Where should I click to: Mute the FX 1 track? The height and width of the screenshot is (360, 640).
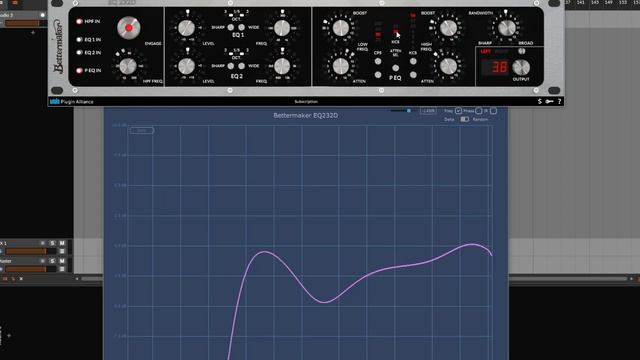tap(62, 243)
